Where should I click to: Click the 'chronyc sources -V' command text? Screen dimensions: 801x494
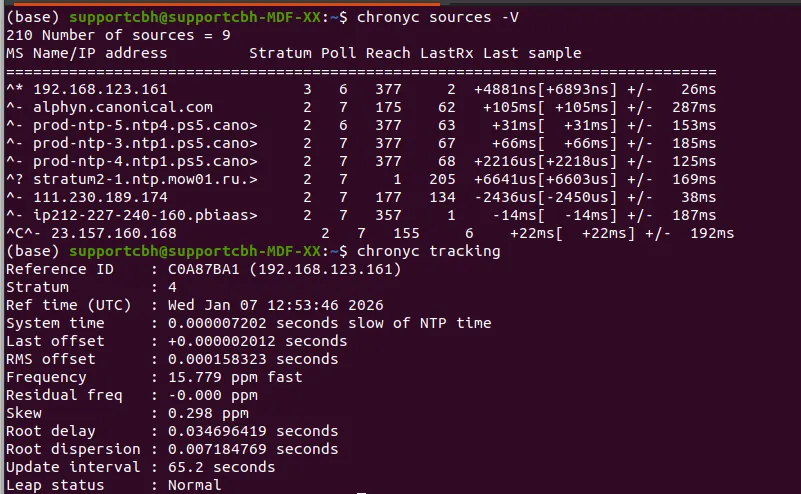click(437, 17)
